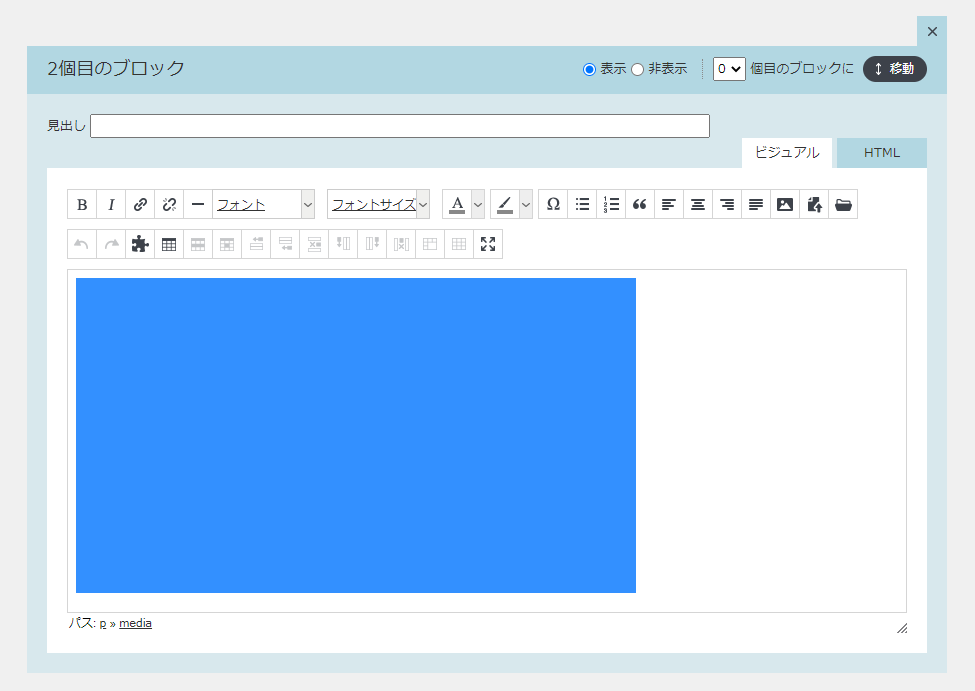Select the 表示 radio button
Image resolution: width=975 pixels, height=691 pixels.
click(x=589, y=69)
